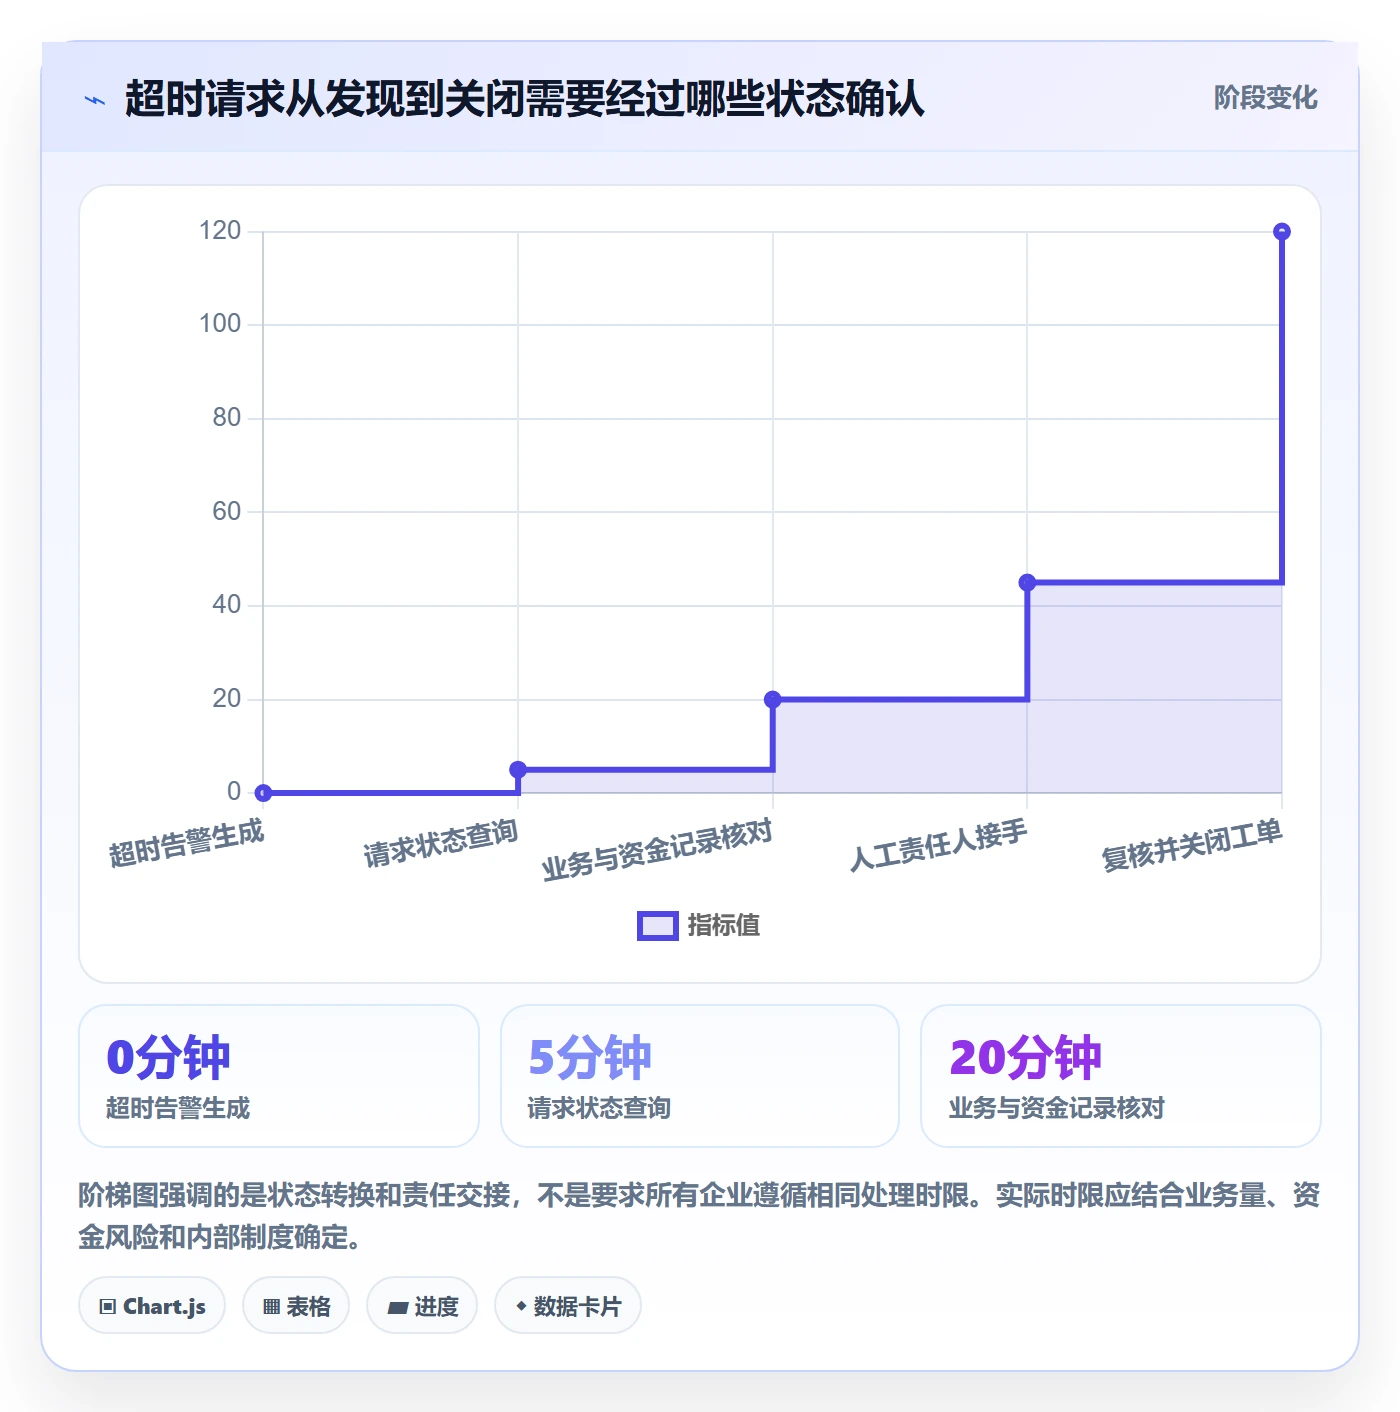Click the x-axis label 复核并关闭工单
The image size is (1400, 1412).
1192,845
